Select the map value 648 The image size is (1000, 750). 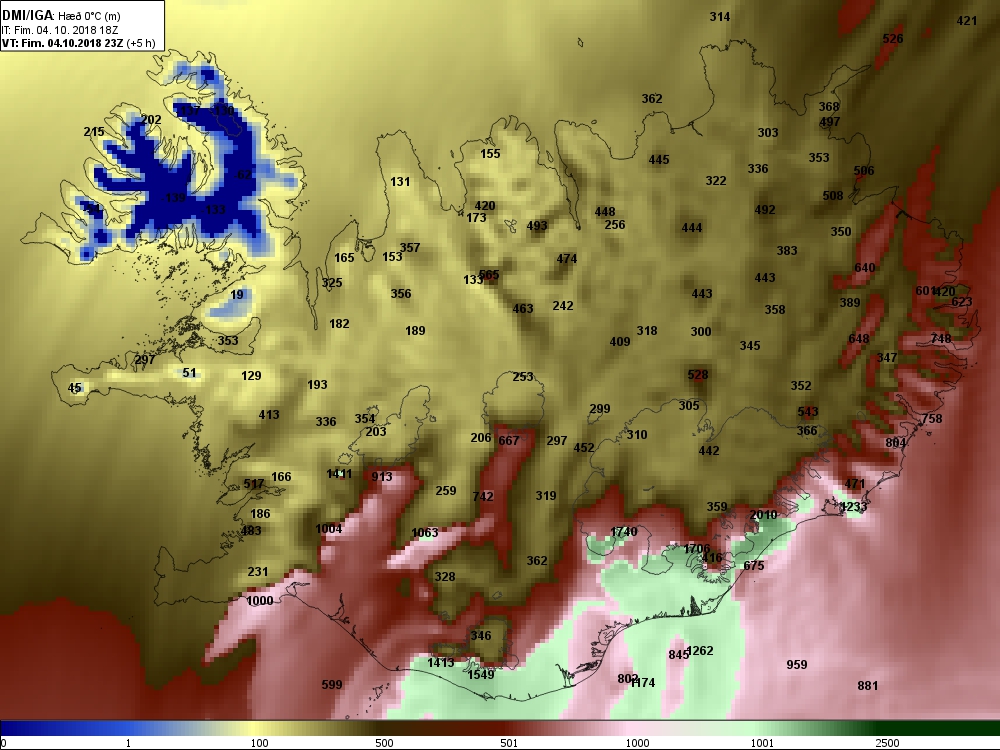coord(859,339)
